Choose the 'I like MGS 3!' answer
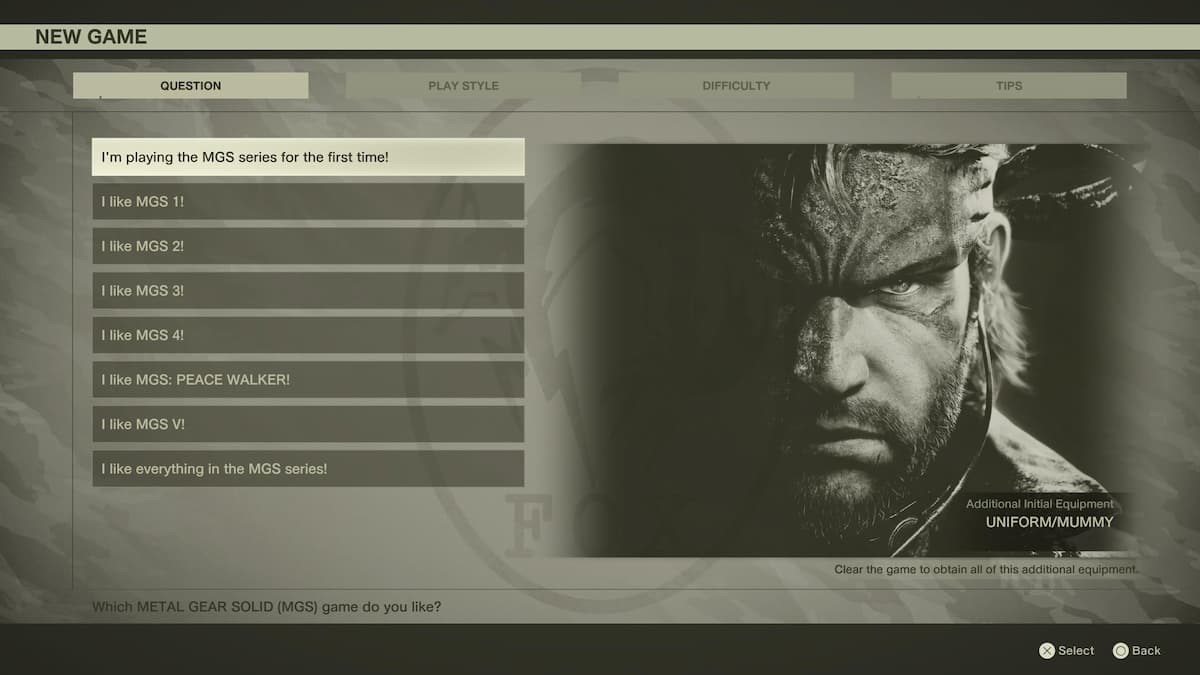Screen dimensions: 1200x675 308,290
